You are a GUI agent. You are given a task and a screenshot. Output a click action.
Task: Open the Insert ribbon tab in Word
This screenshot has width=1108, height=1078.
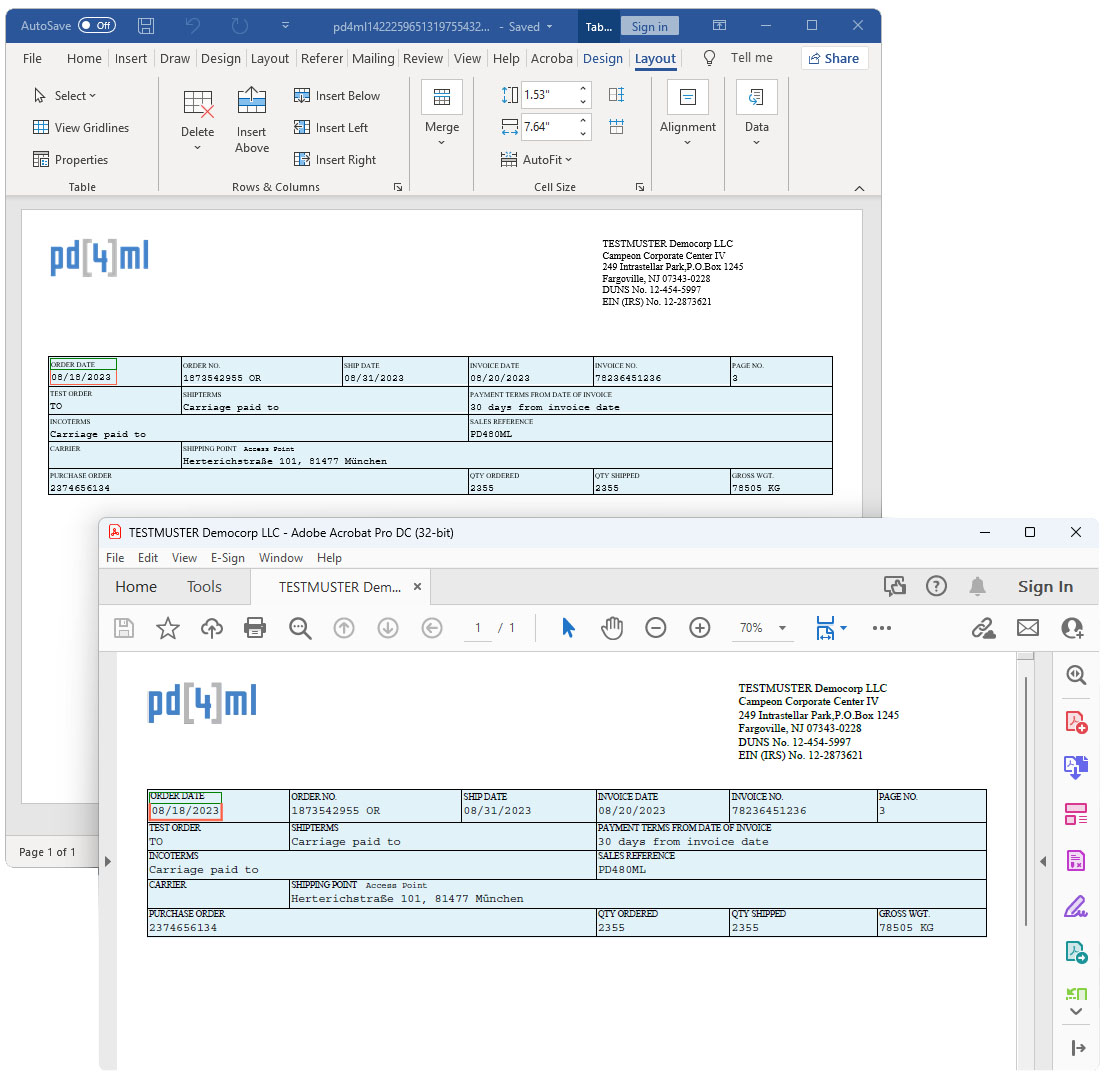click(x=131, y=59)
